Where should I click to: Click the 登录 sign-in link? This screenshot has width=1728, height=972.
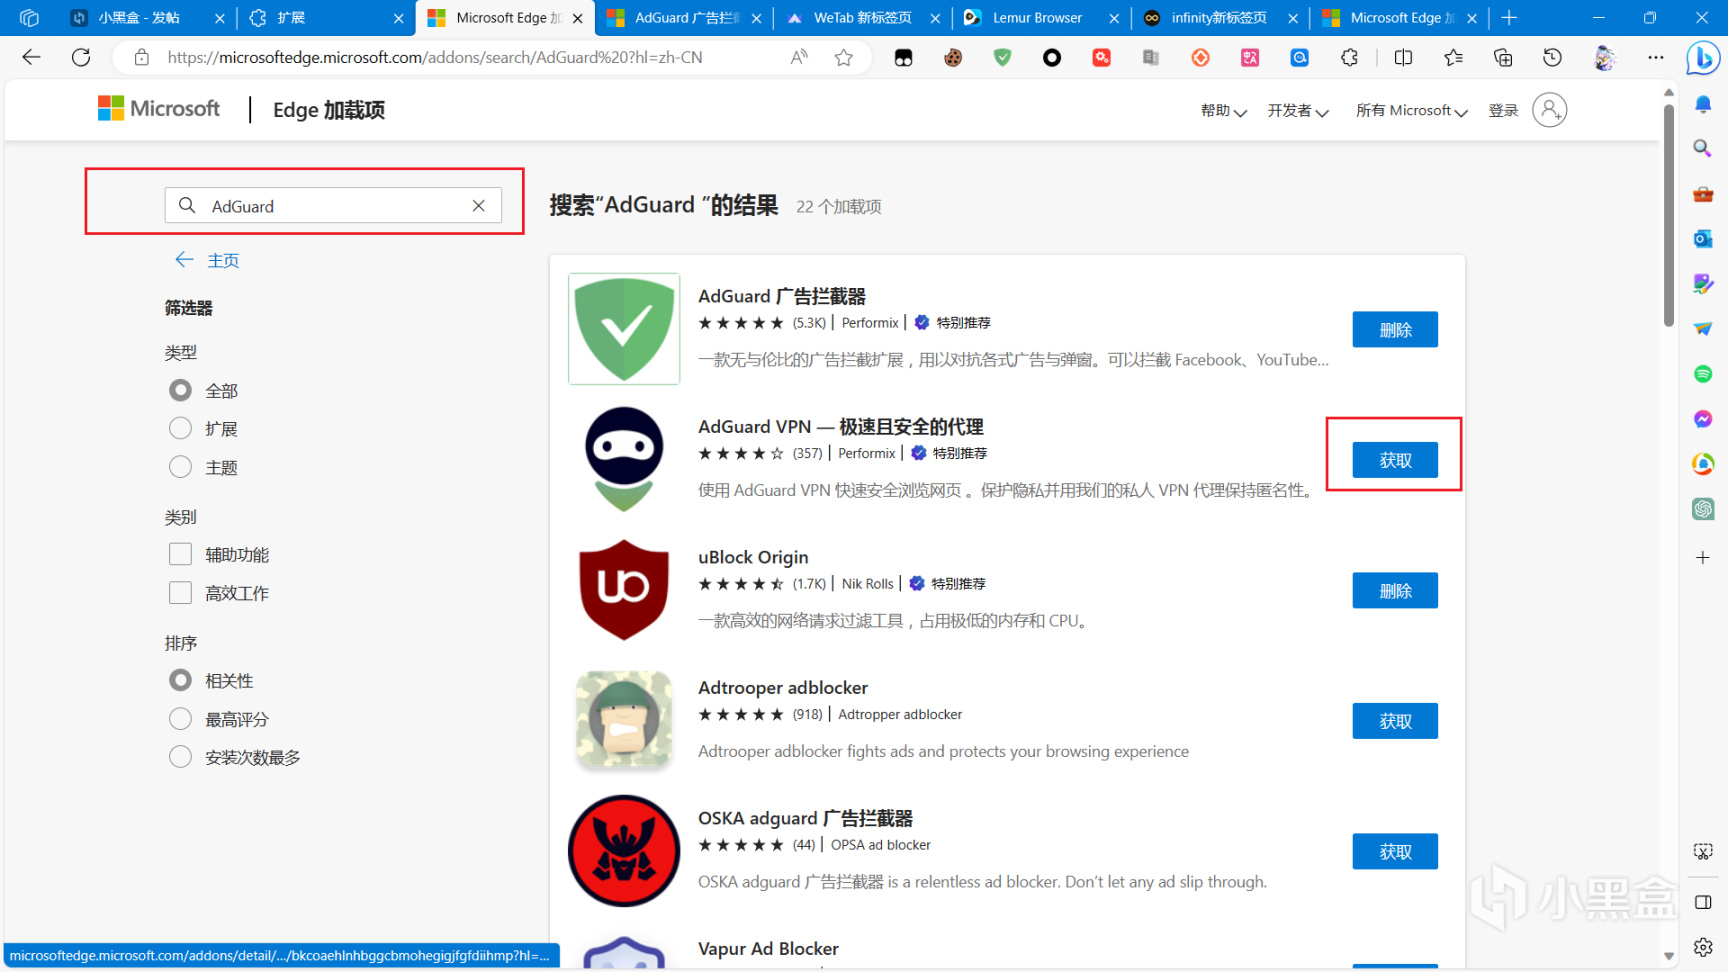(1503, 110)
